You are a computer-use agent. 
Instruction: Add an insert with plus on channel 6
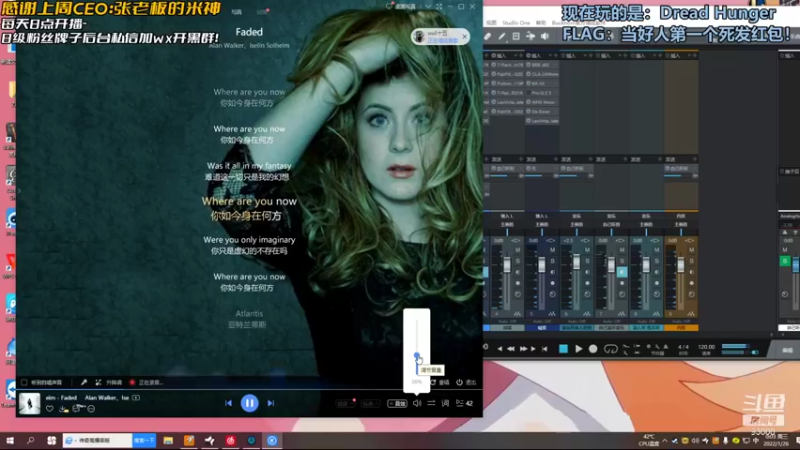pos(591,55)
